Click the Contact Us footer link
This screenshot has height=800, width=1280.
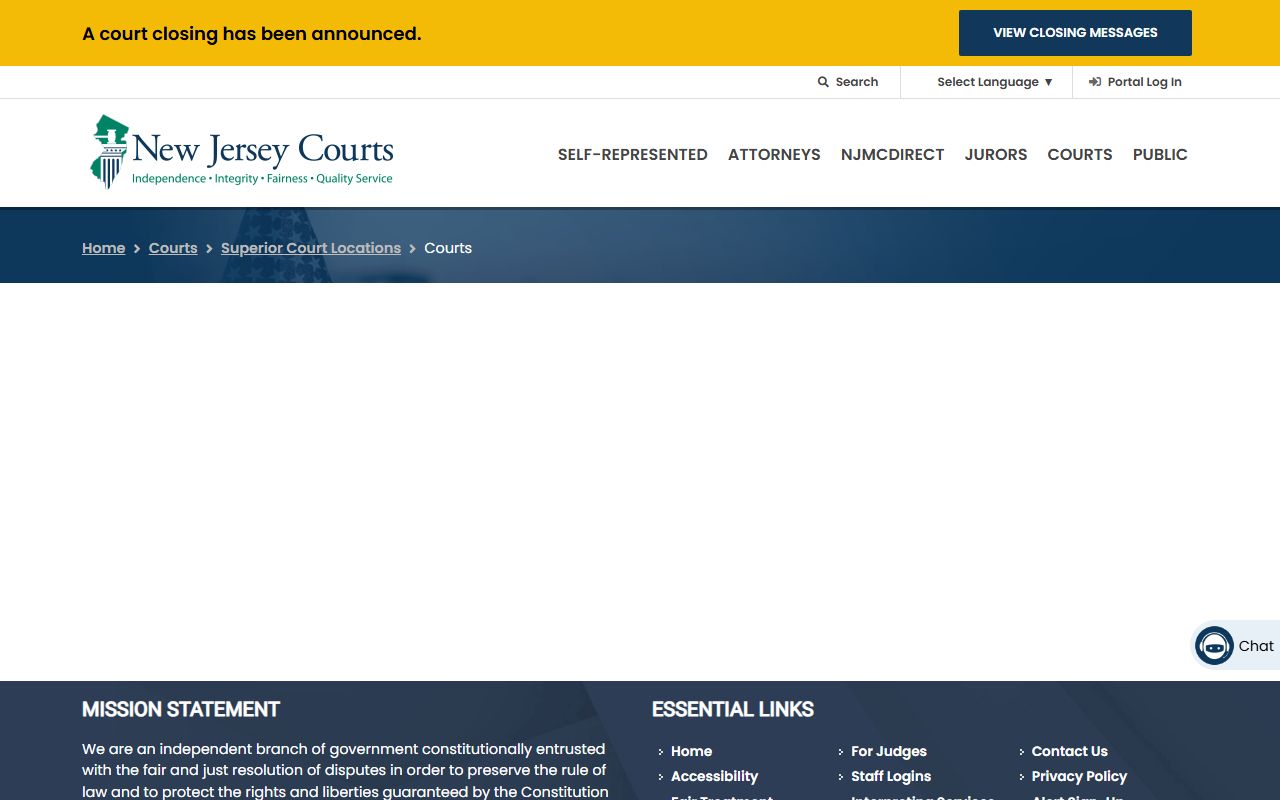[x=1070, y=751]
